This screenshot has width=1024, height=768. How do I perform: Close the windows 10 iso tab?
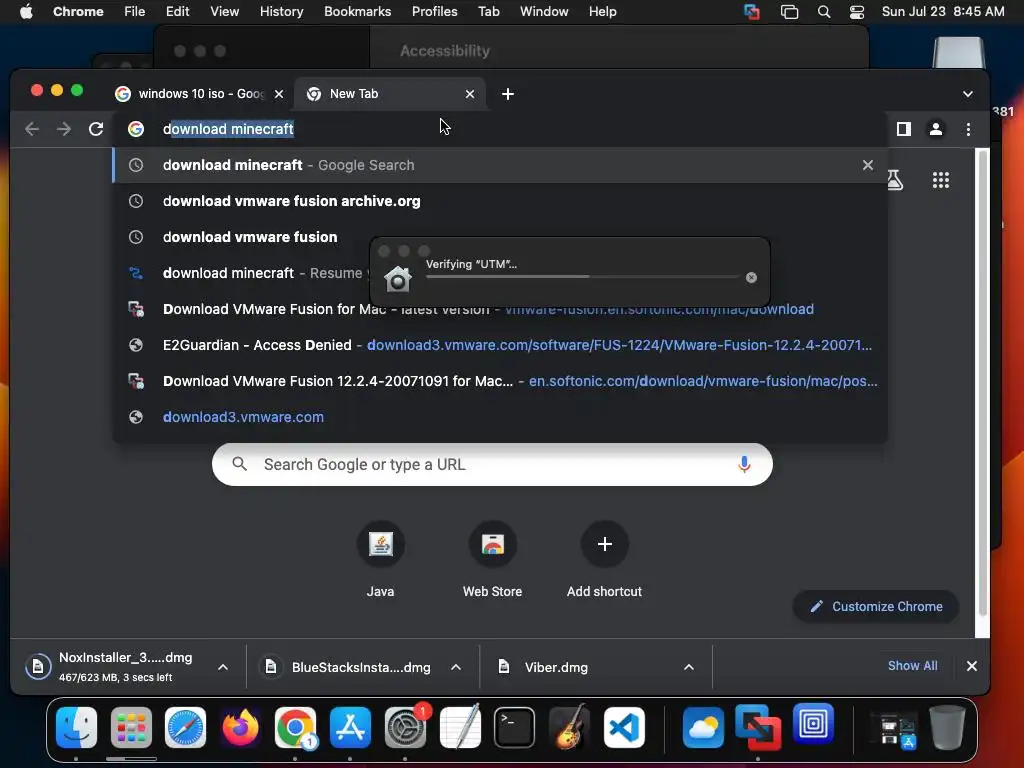(x=279, y=94)
